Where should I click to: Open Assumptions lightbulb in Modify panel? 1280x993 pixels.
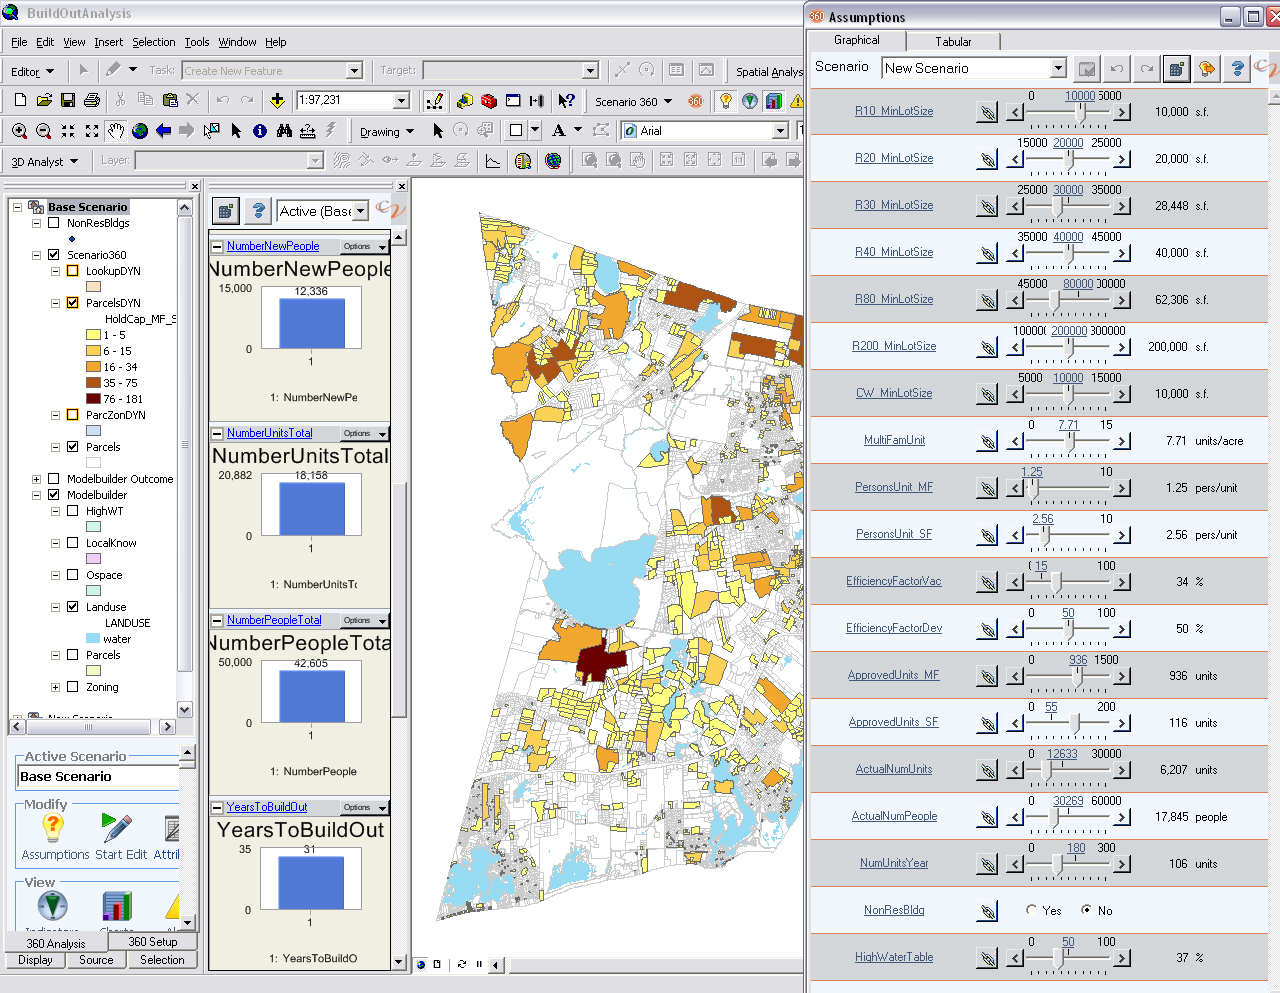tap(53, 827)
